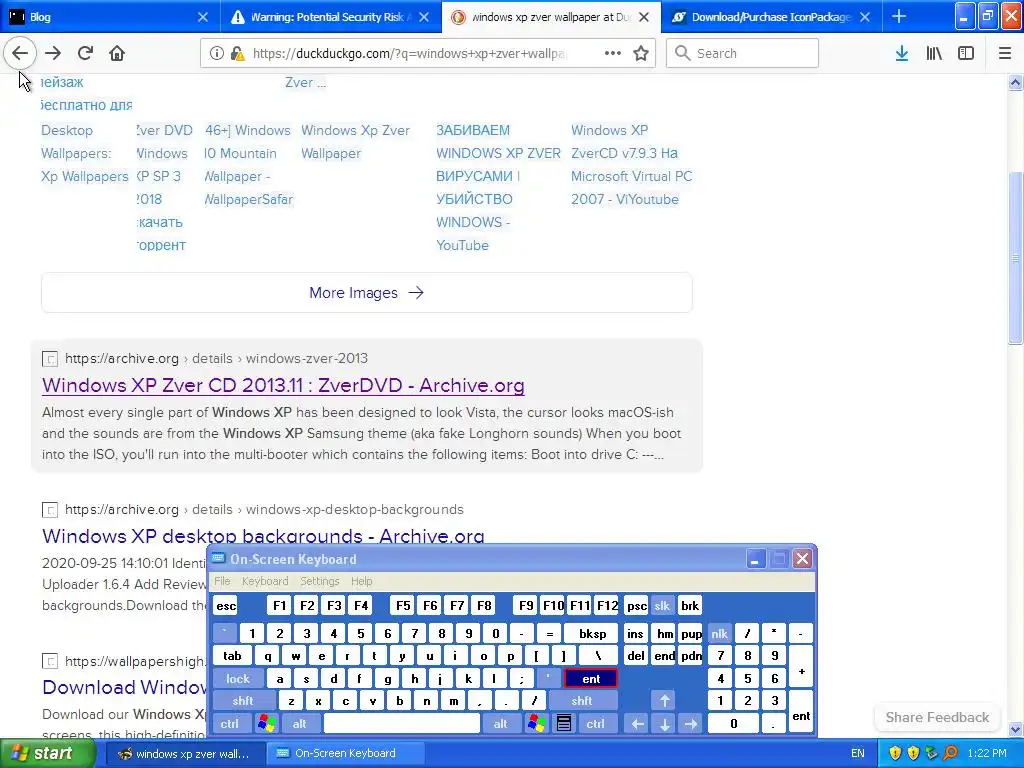Click the browser Search box
Image resolution: width=1024 pixels, height=768 pixels.
tap(743, 53)
